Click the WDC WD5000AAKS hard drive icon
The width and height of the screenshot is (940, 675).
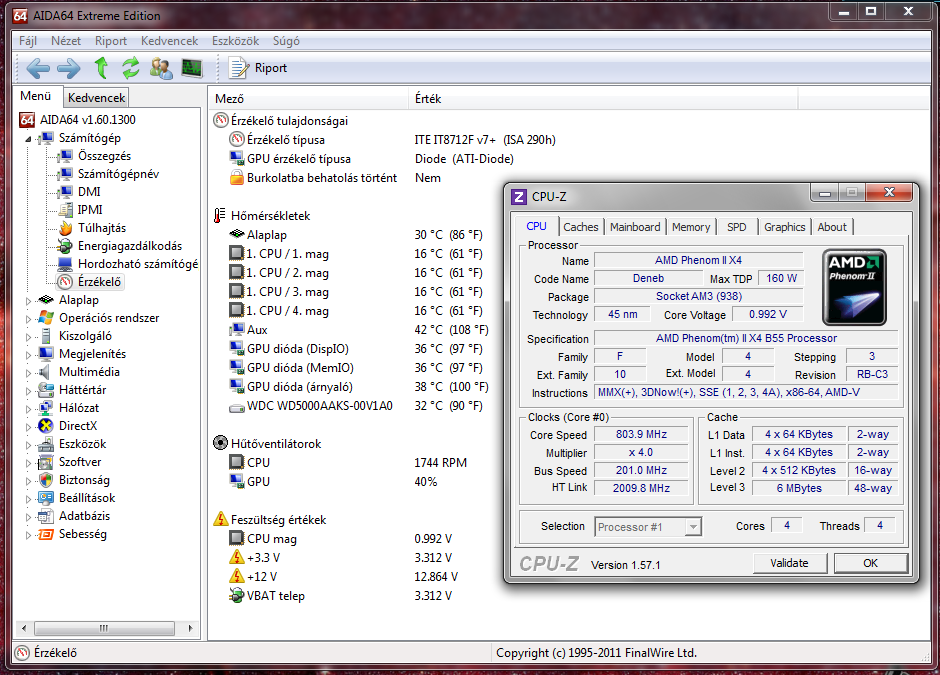(237, 407)
